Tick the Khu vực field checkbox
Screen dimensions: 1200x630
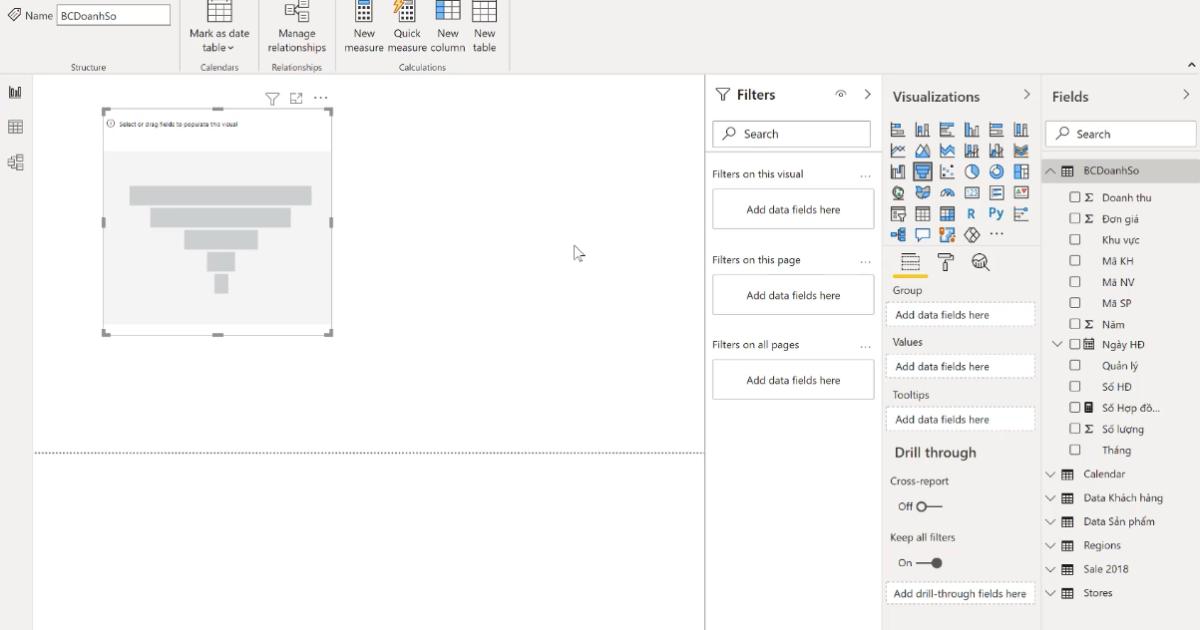click(x=1075, y=240)
